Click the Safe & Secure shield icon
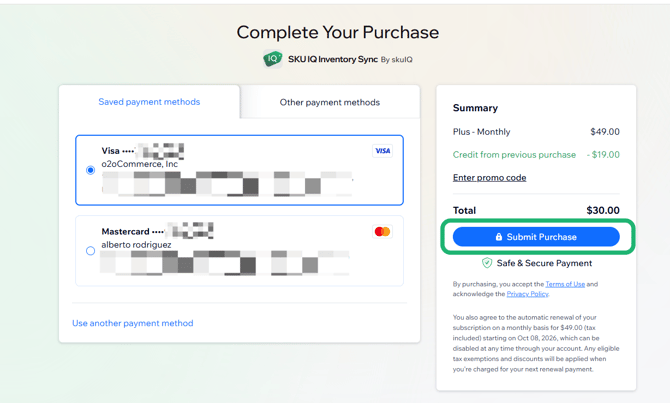 pyautogui.click(x=487, y=263)
